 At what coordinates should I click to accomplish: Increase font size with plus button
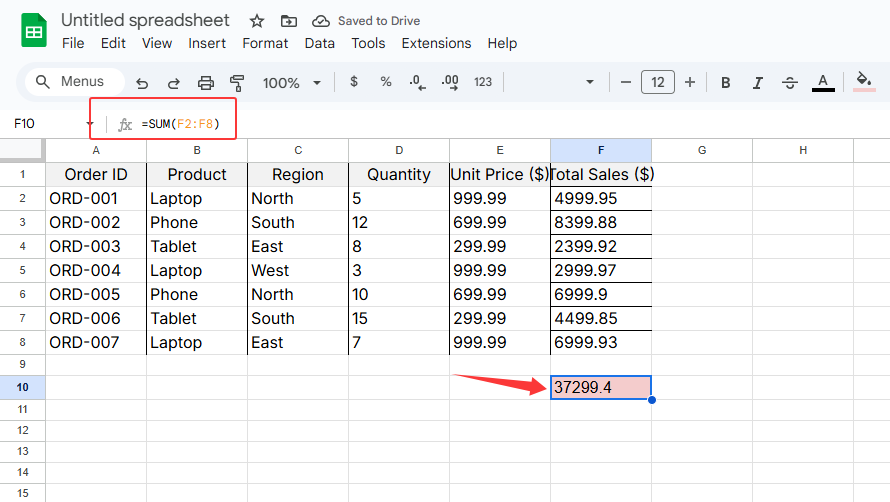690,82
